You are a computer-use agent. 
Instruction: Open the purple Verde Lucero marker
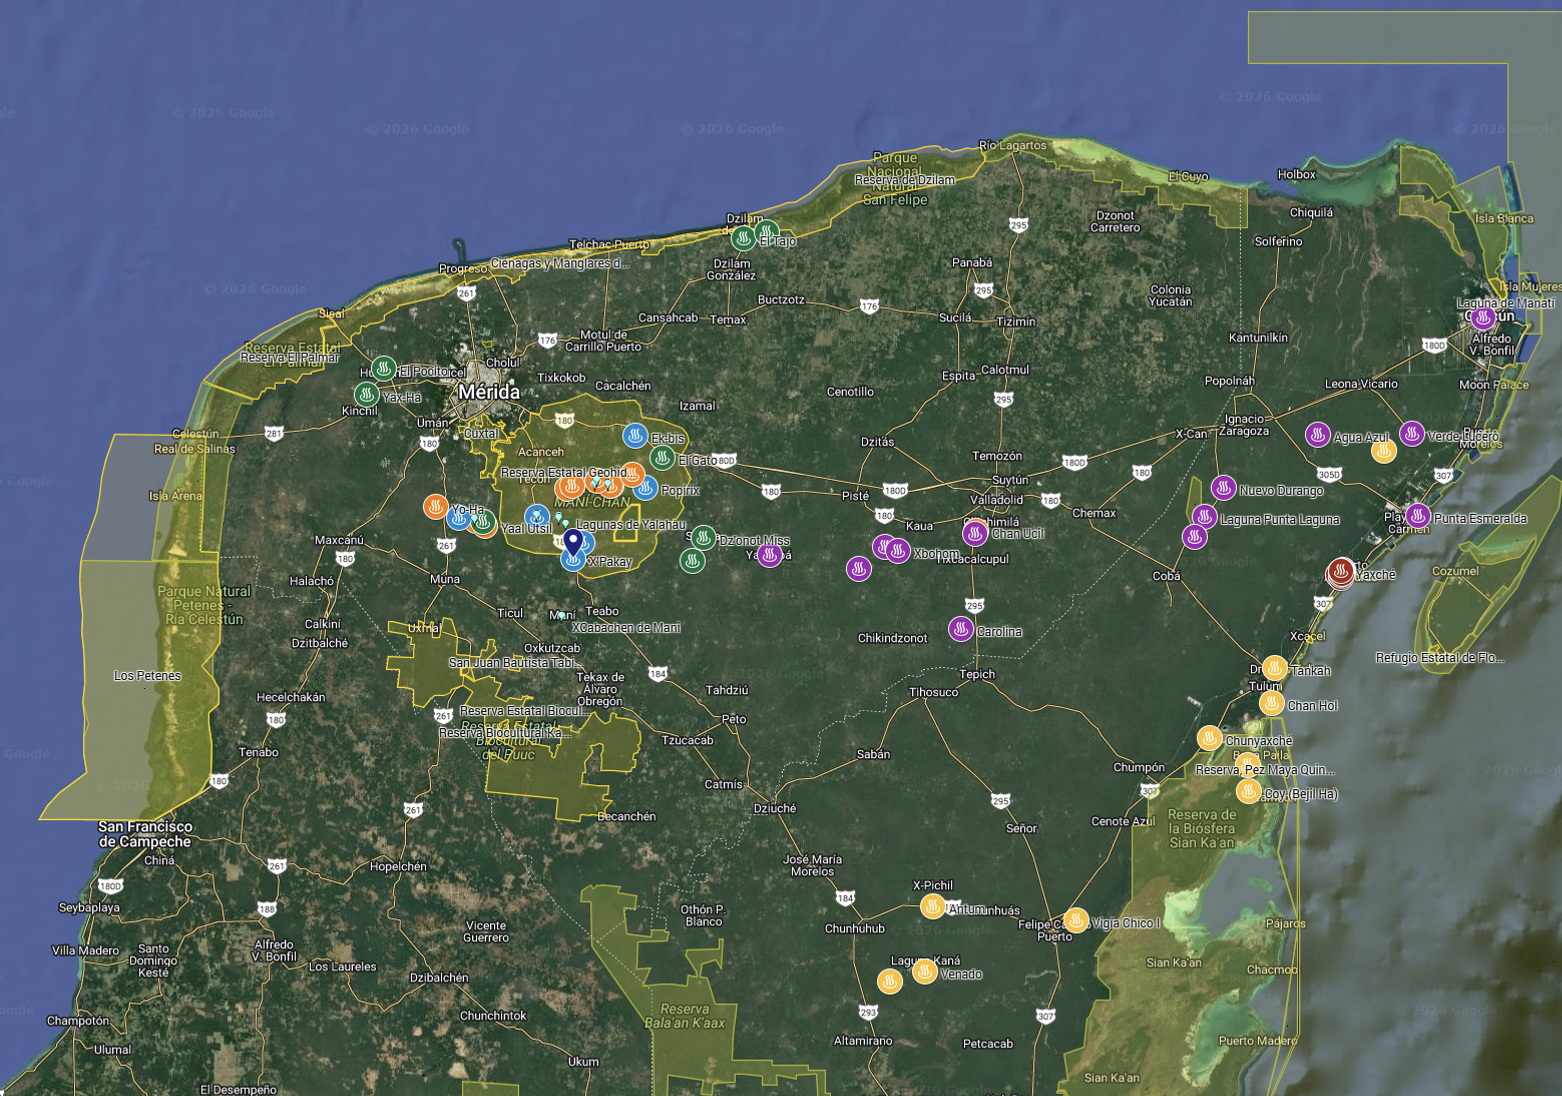click(1411, 434)
